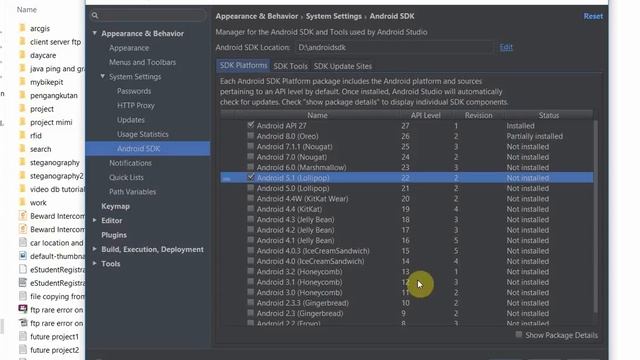Click the default-thumbnail image file icon
Image resolution: width=640 pixels, height=360 pixels.
pos(23,256)
